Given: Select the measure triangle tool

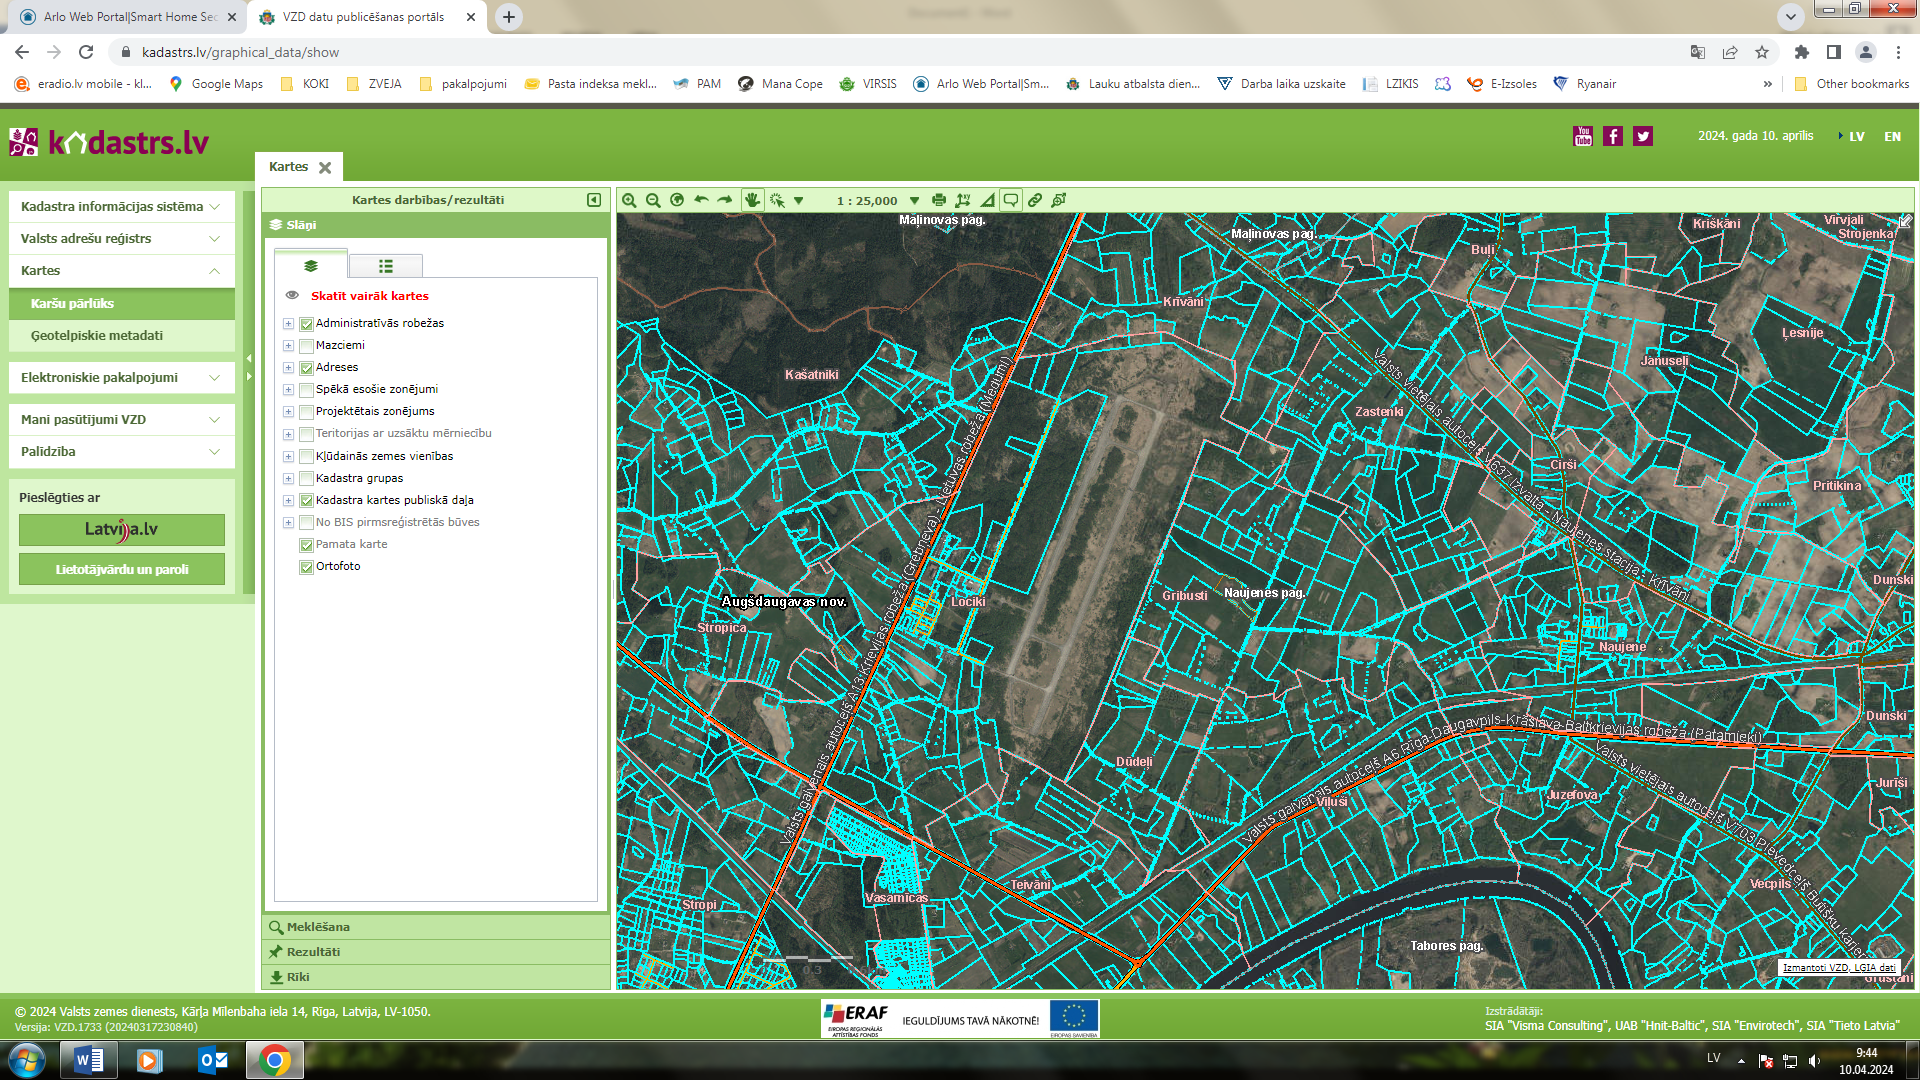Looking at the screenshot, I should click(x=987, y=200).
